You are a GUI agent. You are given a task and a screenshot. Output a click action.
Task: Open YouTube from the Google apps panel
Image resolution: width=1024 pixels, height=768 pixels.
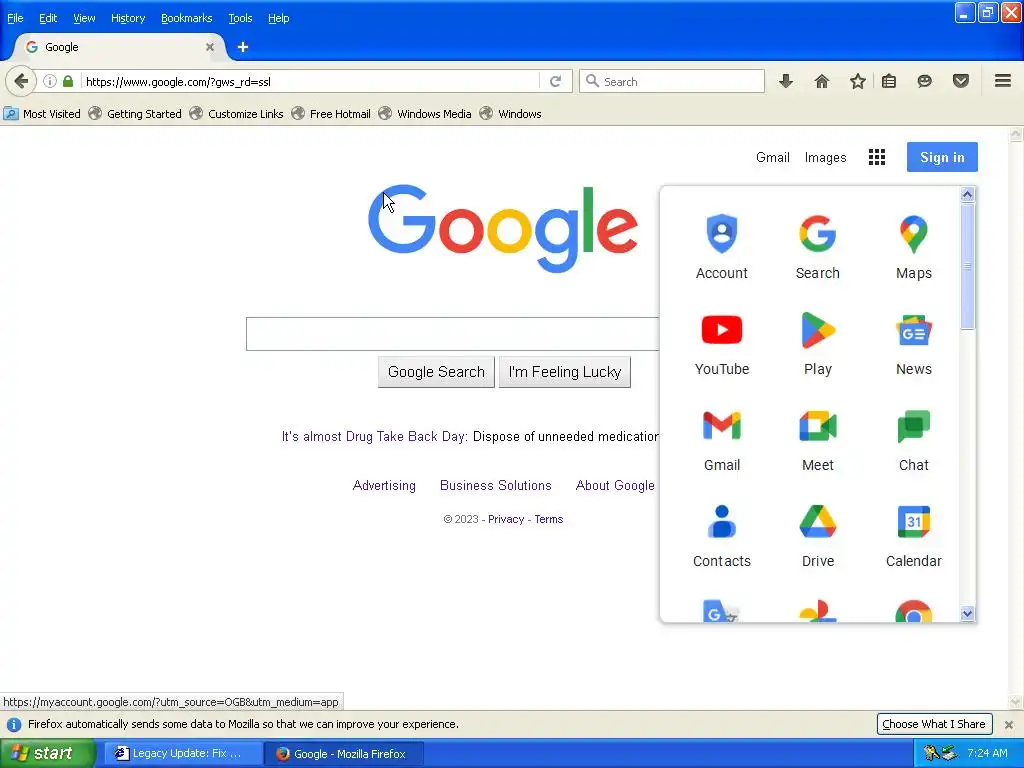(722, 344)
